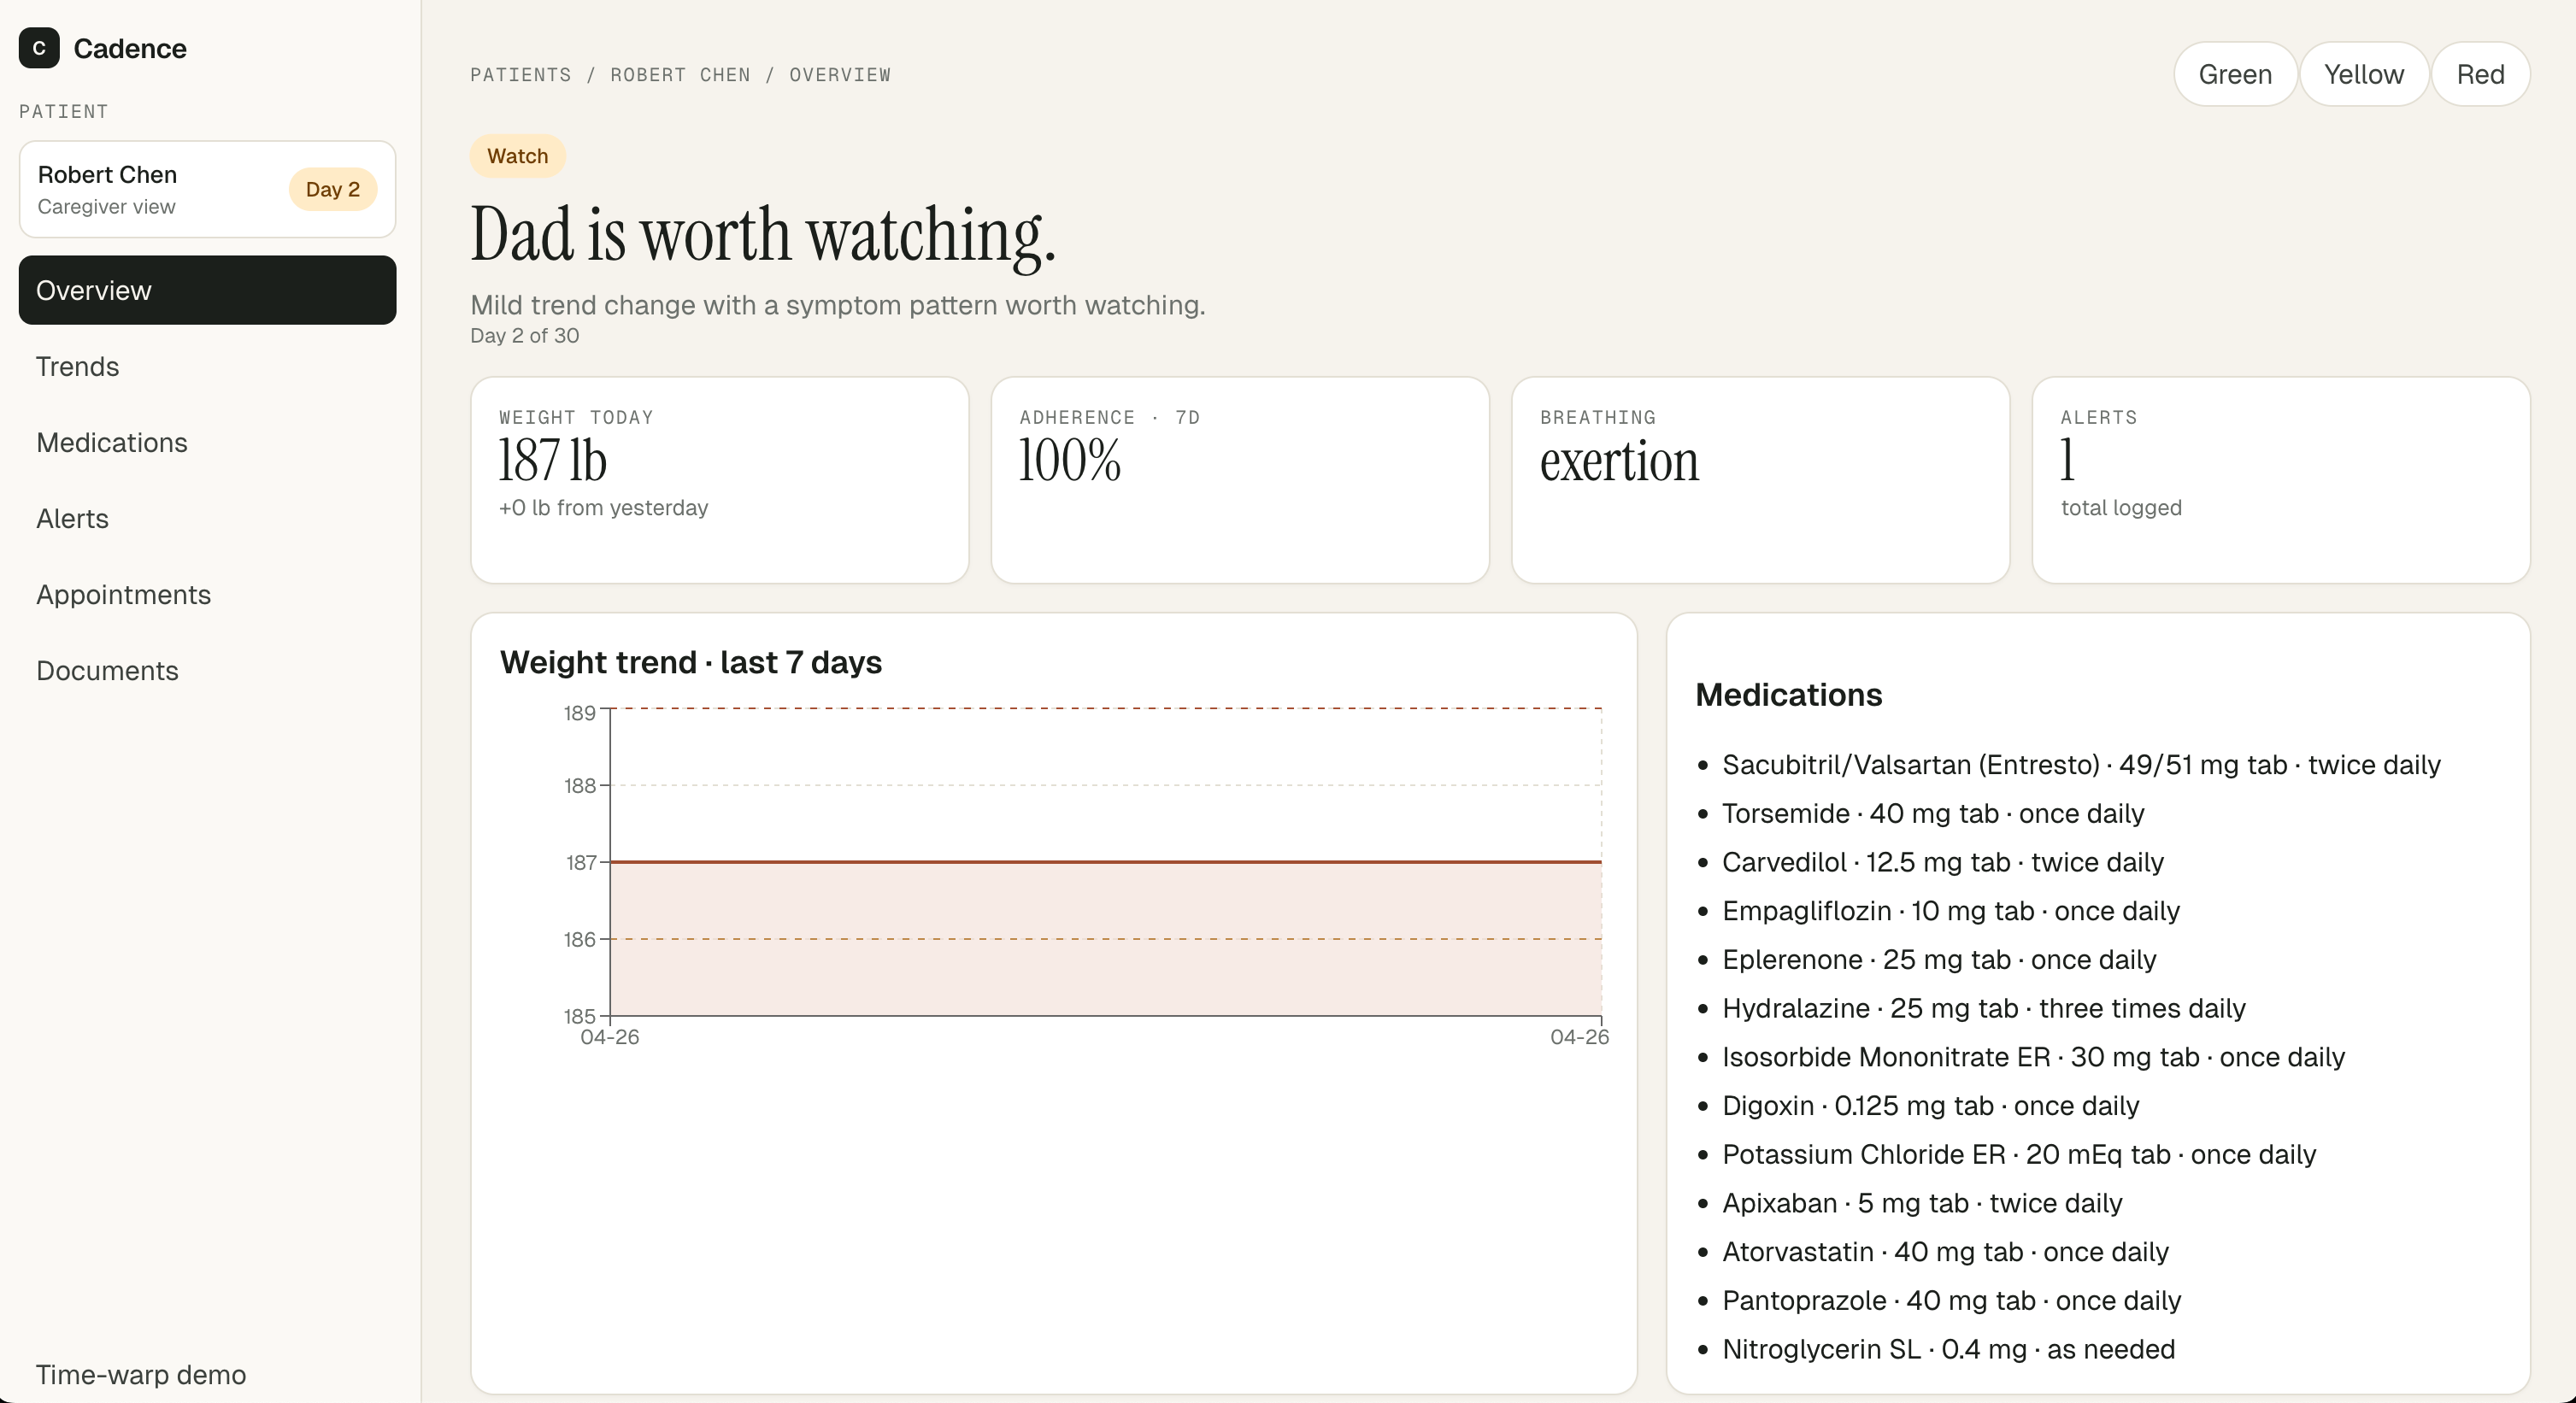
Task: Open the Trends section
Action: tap(77, 366)
